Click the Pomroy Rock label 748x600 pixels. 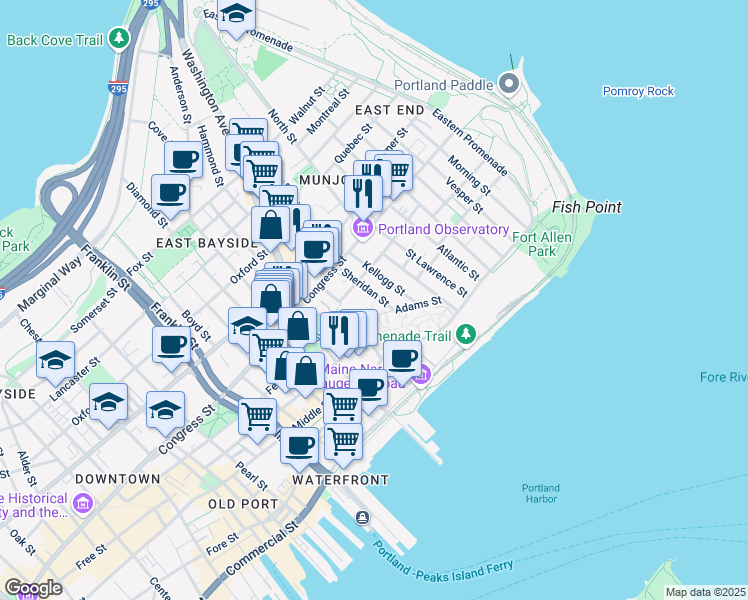638,91
